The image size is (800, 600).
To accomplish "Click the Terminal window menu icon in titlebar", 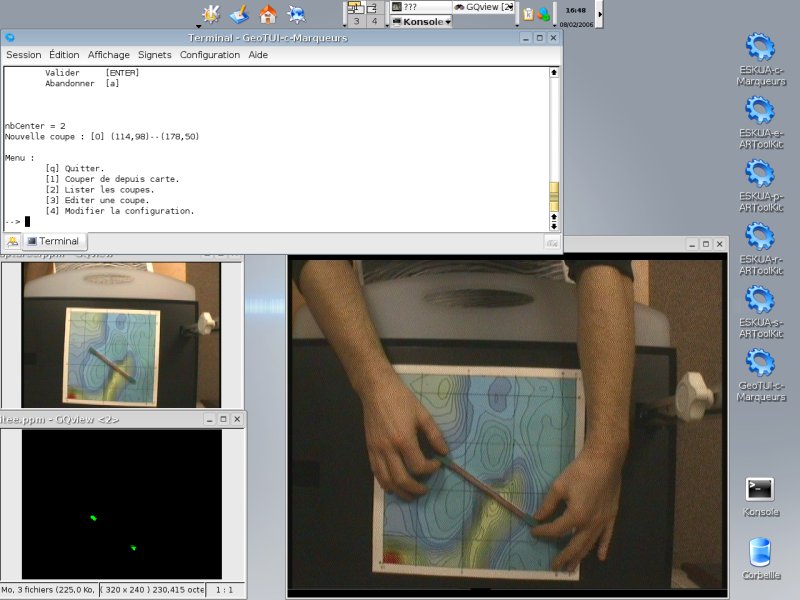I will pos(10,38).
